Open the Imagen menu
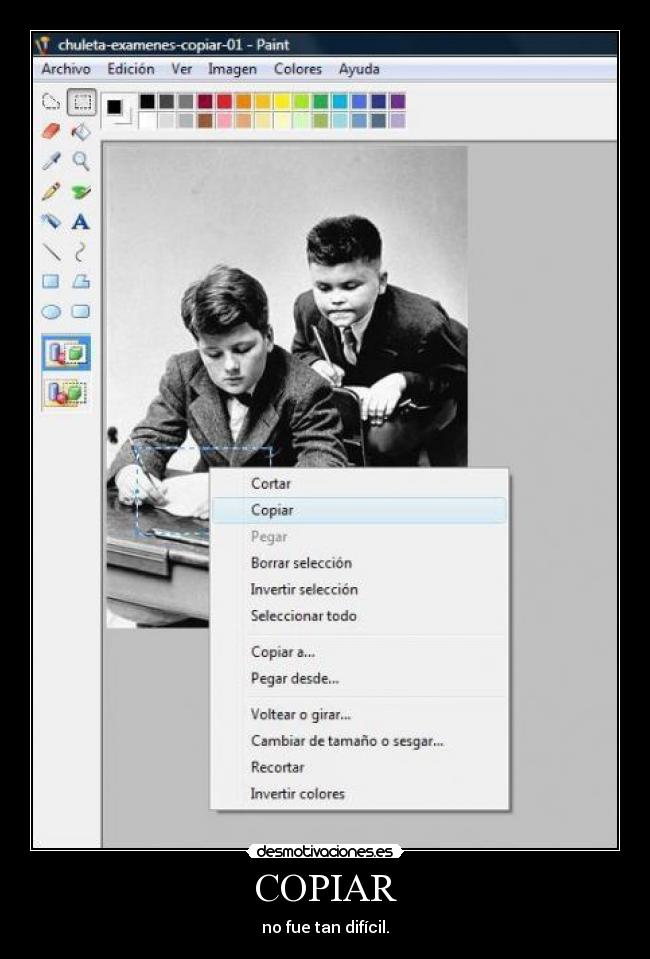The image size is (650, 959). [x=232, y=69]
